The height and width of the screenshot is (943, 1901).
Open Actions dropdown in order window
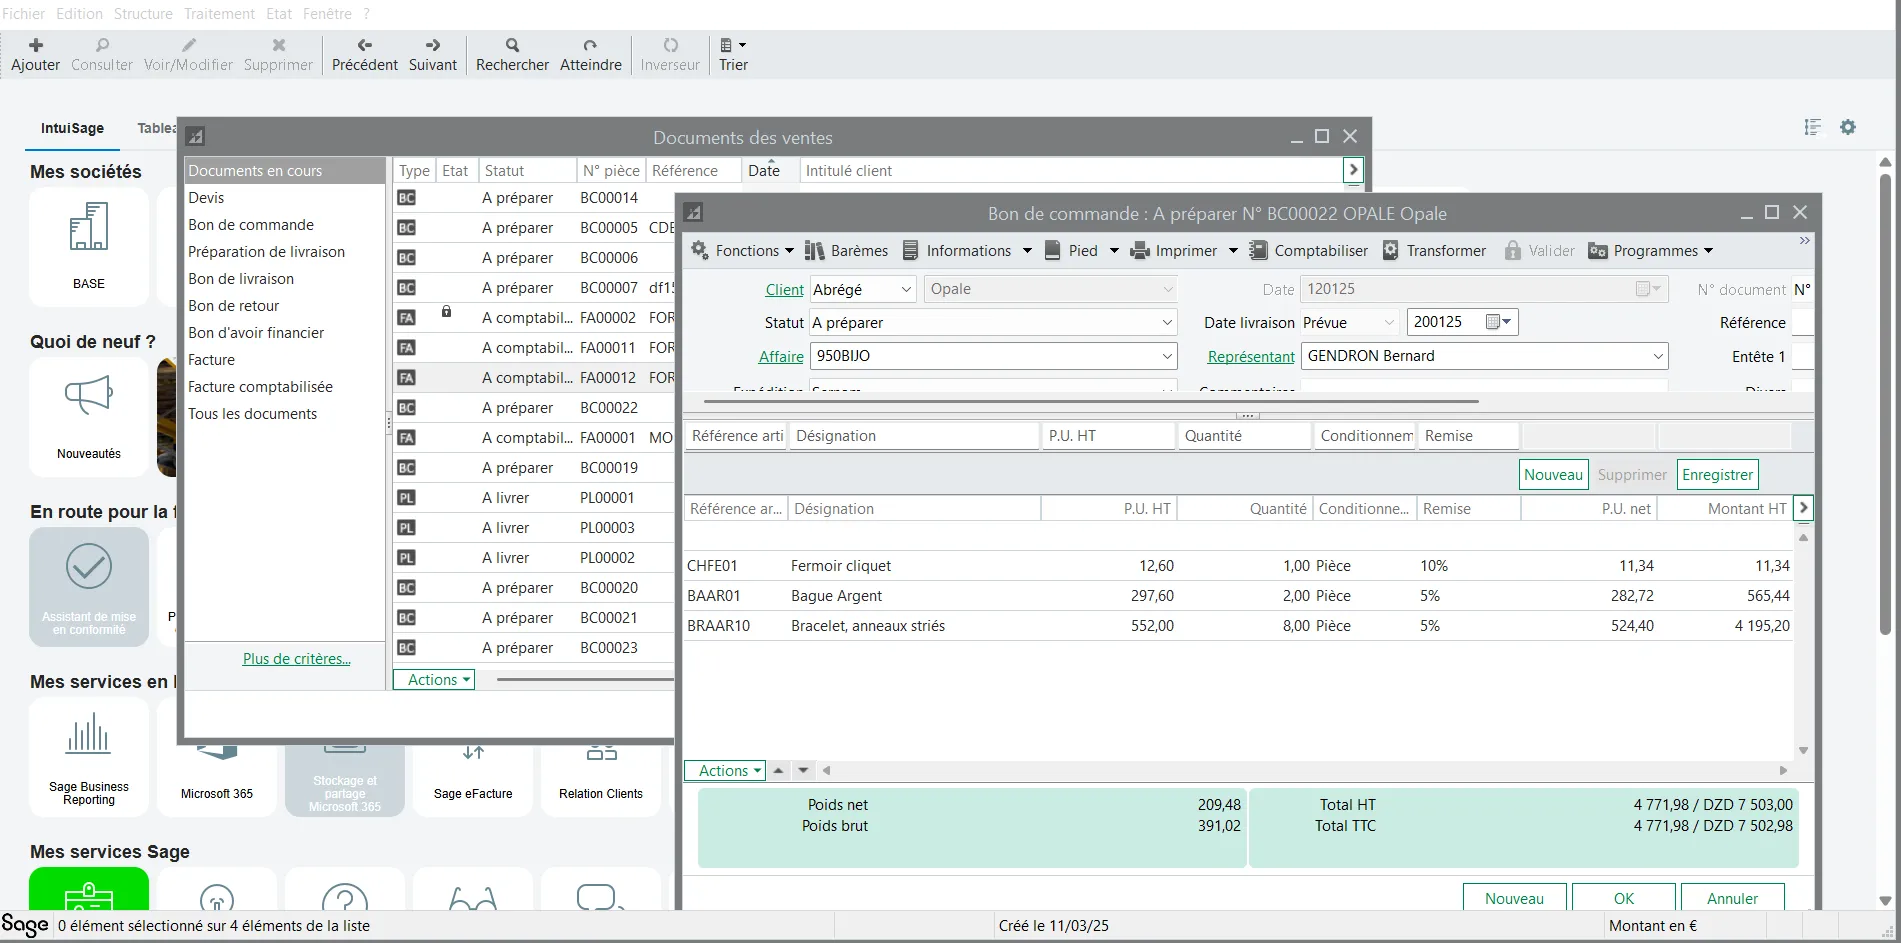(x=725, y=771)
